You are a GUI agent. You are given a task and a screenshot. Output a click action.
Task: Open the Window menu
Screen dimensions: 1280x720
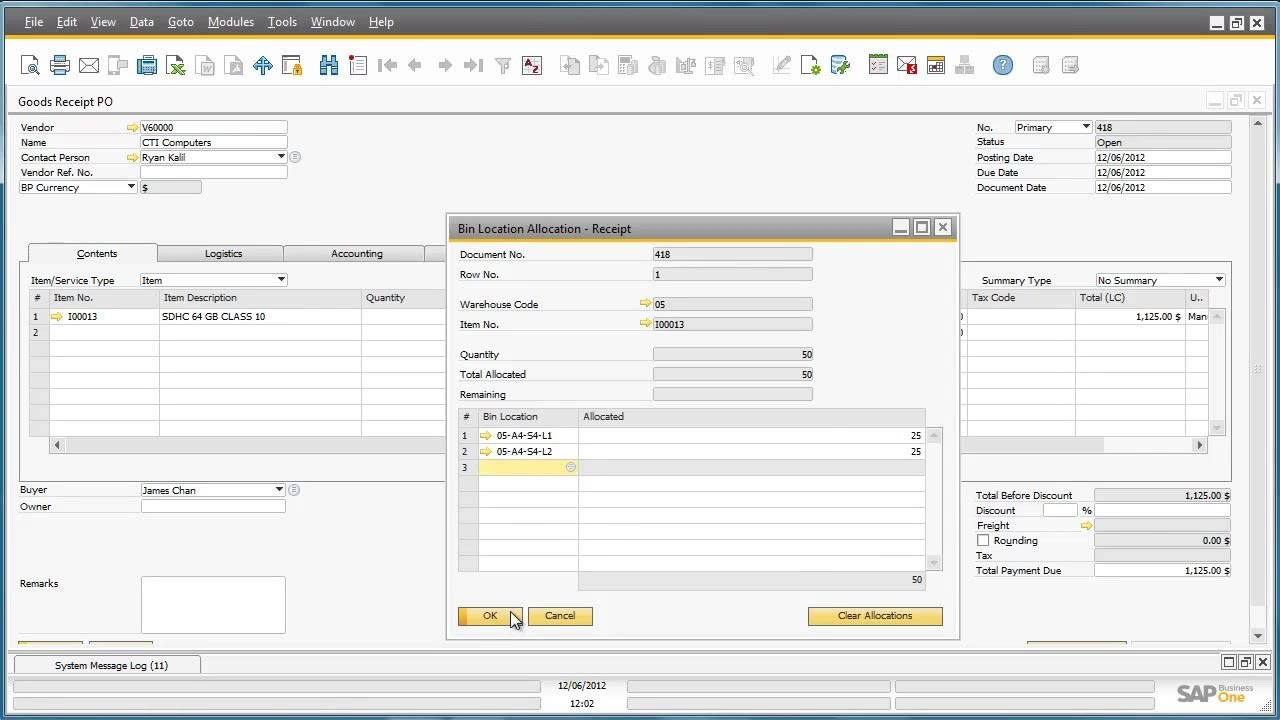click(333, 22)
